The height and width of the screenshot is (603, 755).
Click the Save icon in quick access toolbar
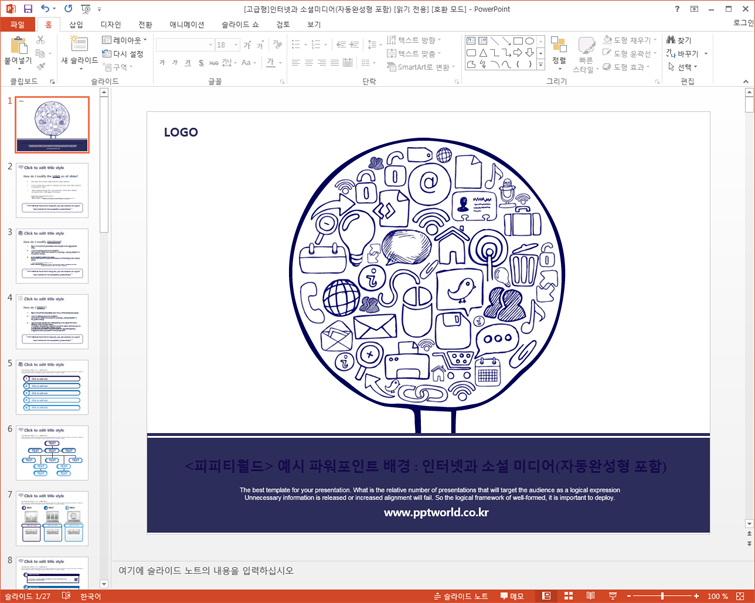click(x=28, y=9)
